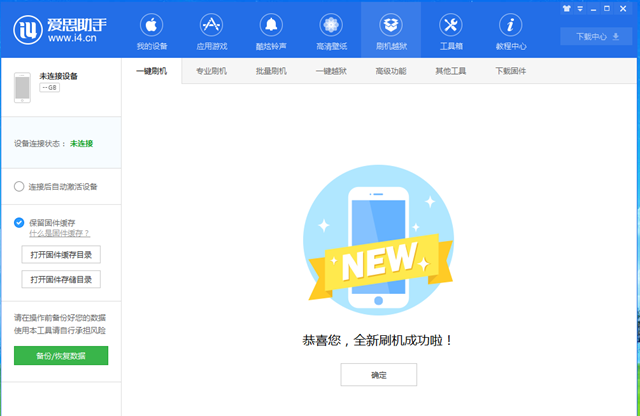Open 下载中心 download center button
The height and width of the screenshot is (416, 640).
point(589,37)
